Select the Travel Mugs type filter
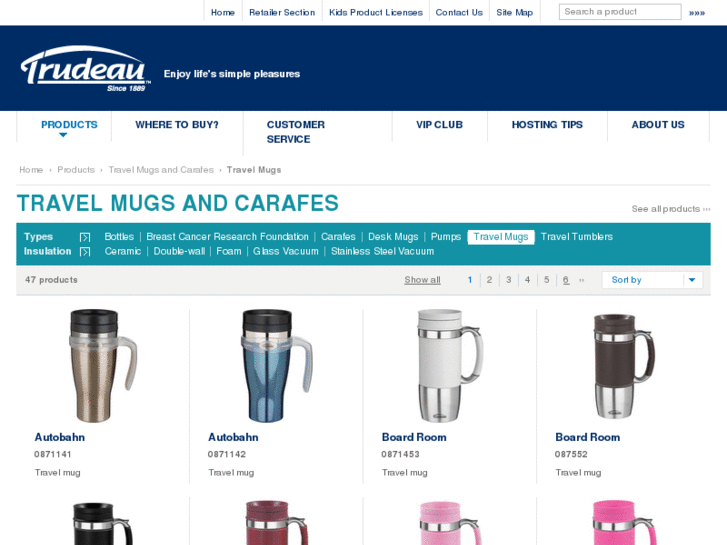727x545 pixels. click(x=501, y=237)
